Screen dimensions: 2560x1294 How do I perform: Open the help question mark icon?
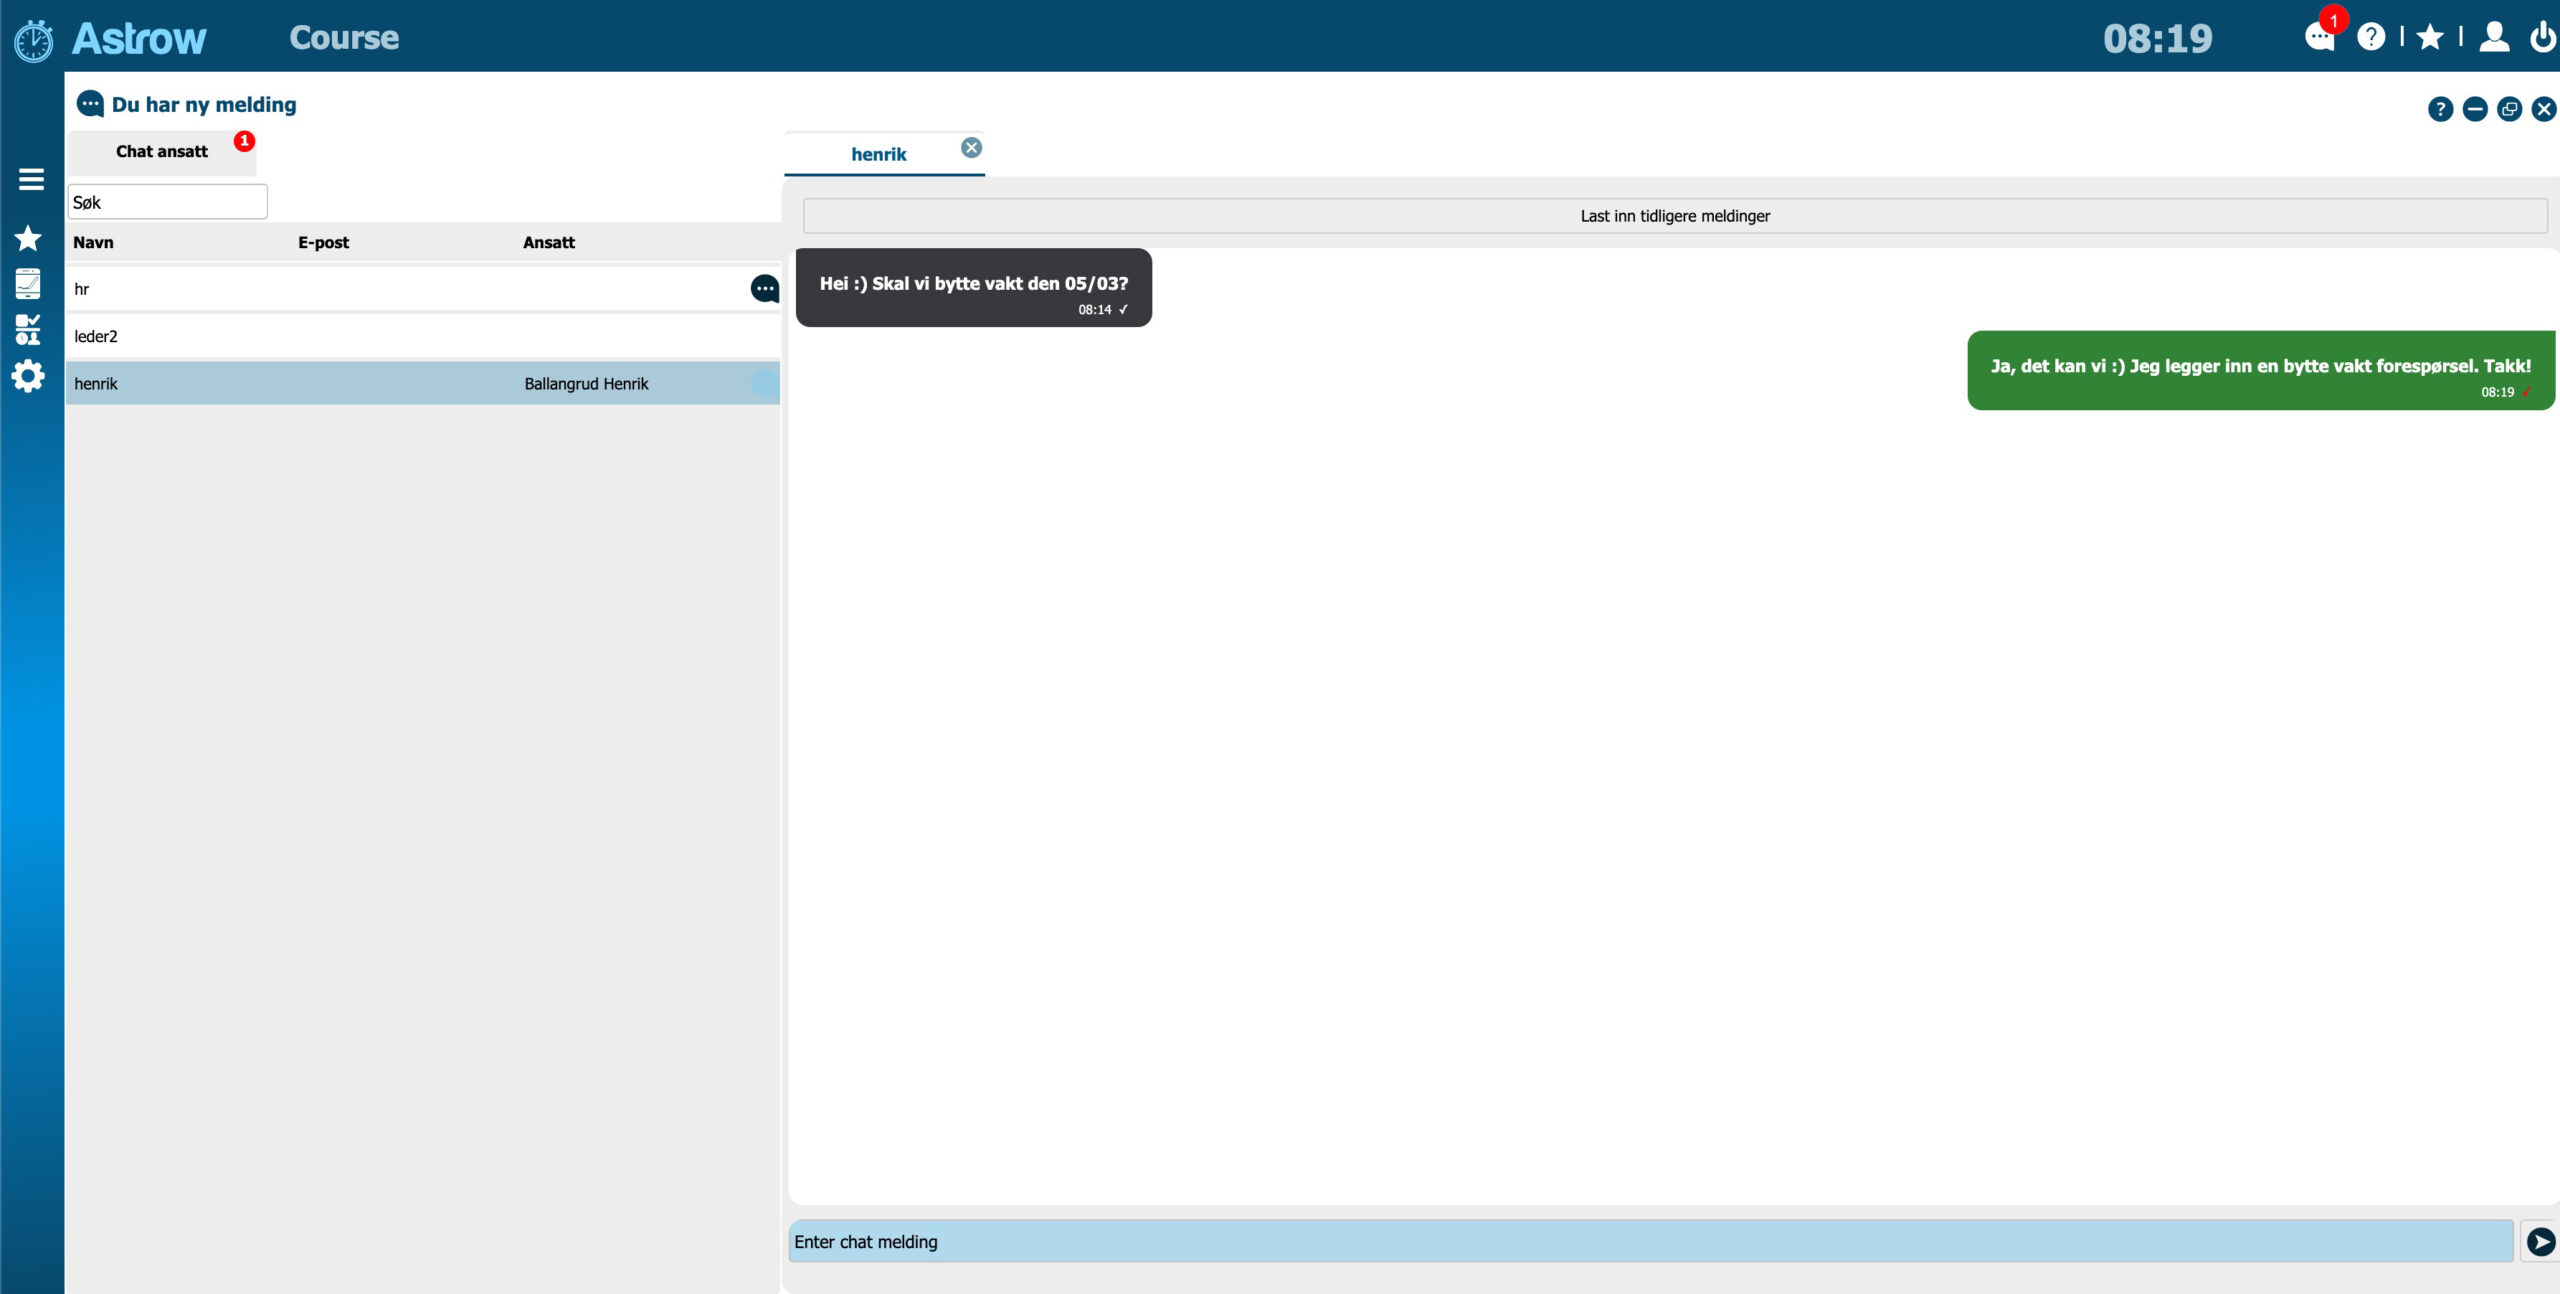click(2372, 38)
